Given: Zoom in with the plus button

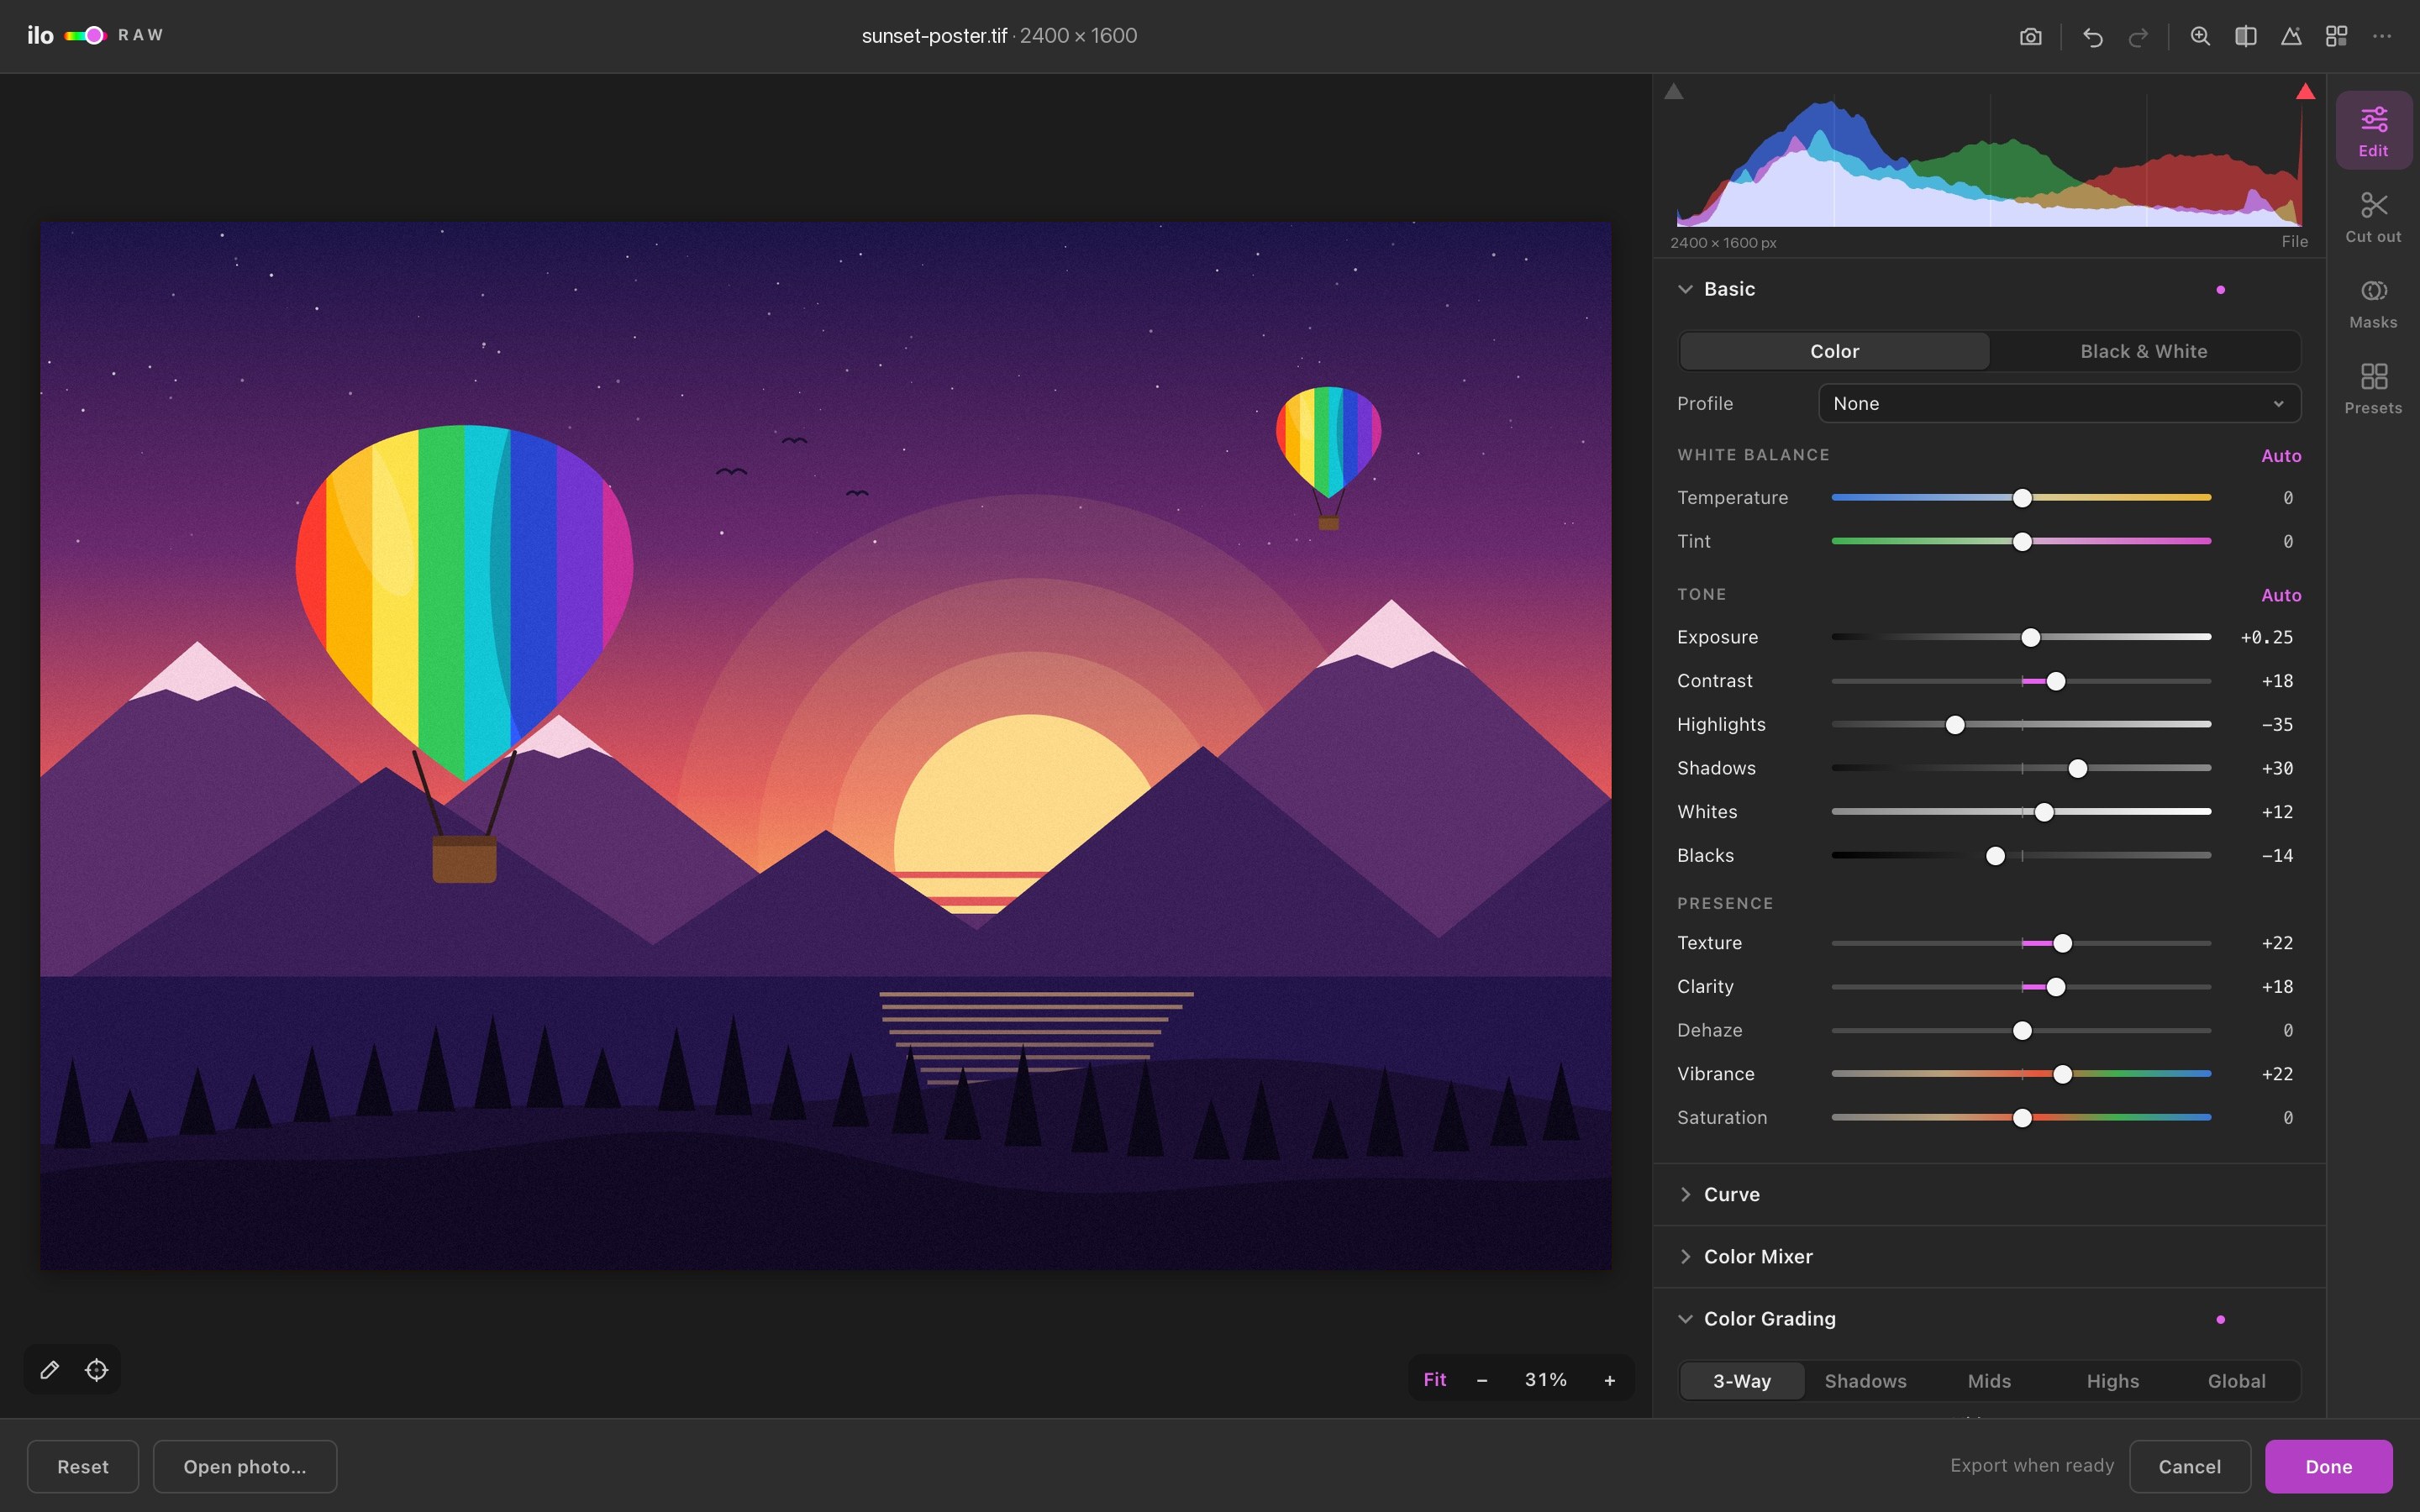Looking at the screenshot, I should pos(1609,1380).
